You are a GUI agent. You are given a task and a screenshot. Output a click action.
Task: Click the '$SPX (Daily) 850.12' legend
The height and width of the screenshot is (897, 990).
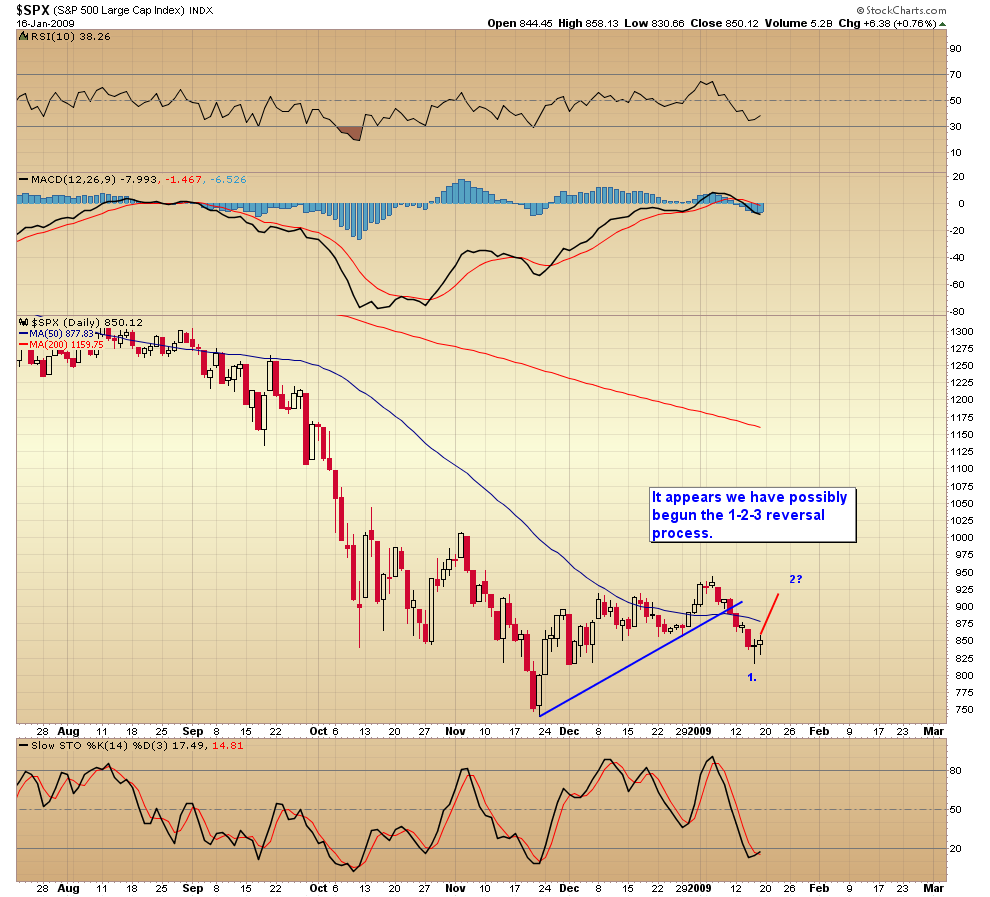[x=87, y=323]
